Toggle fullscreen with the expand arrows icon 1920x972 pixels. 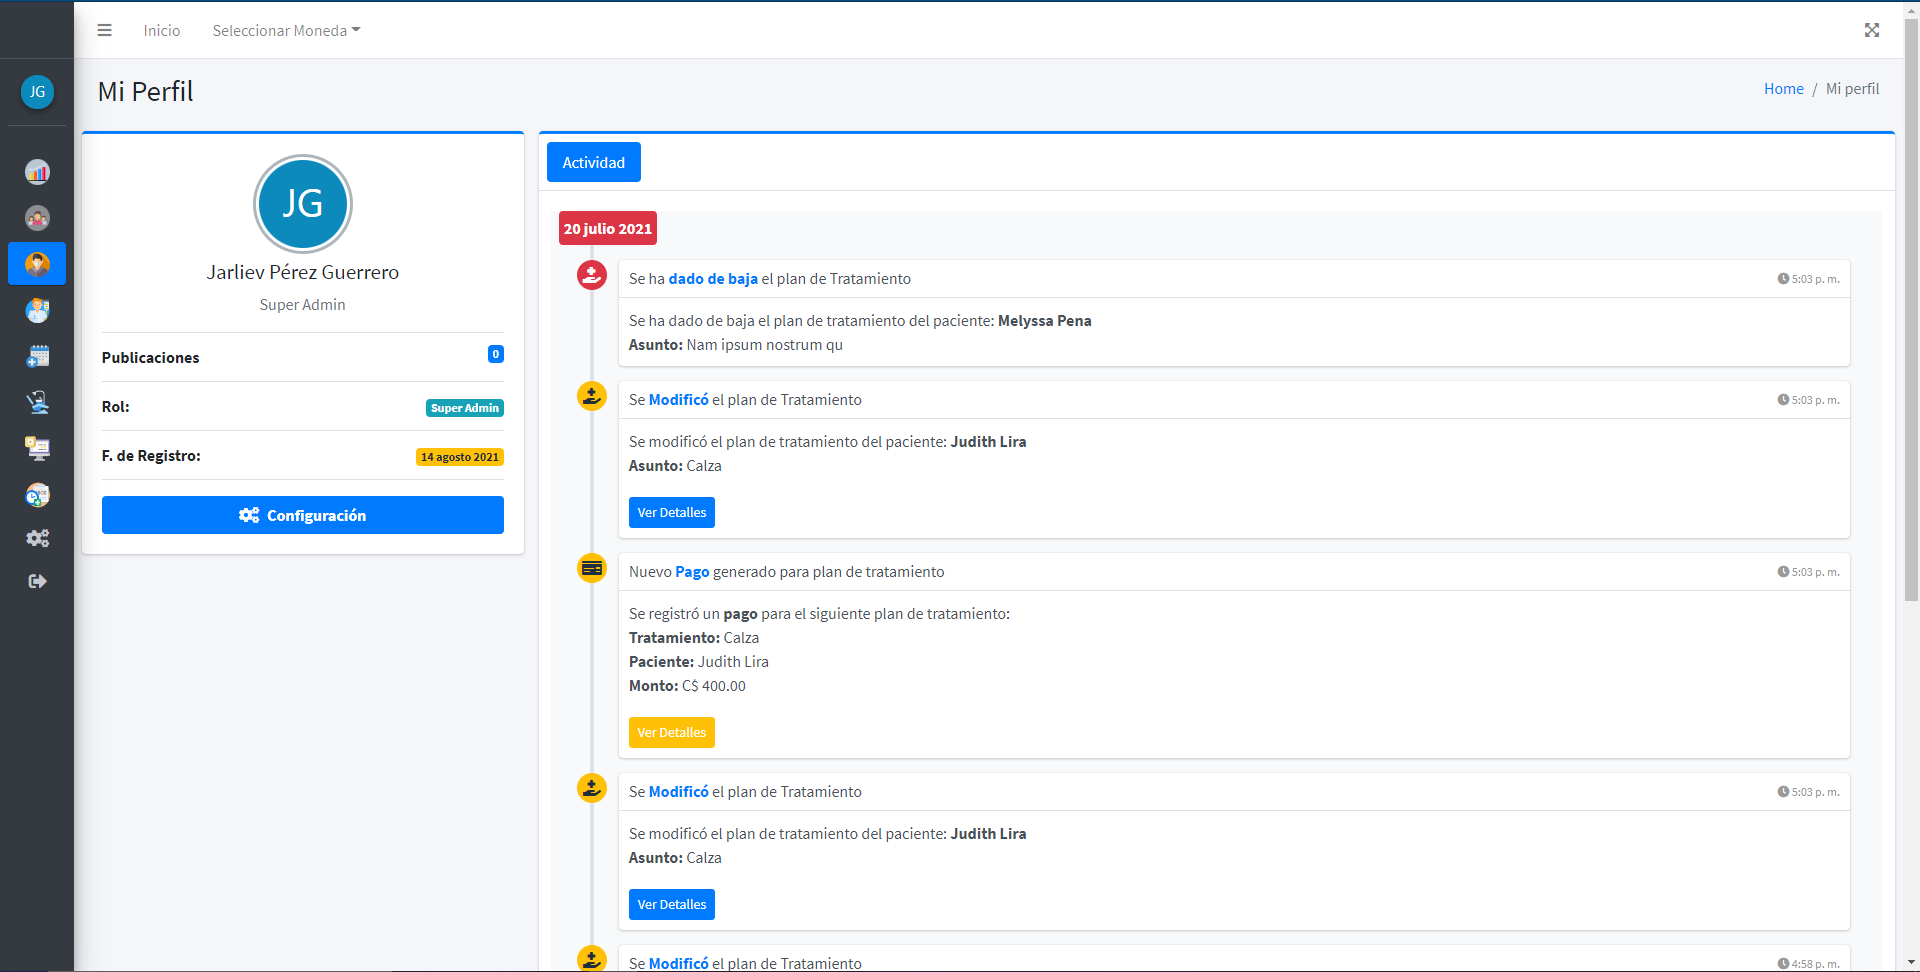click(1871, 30)
